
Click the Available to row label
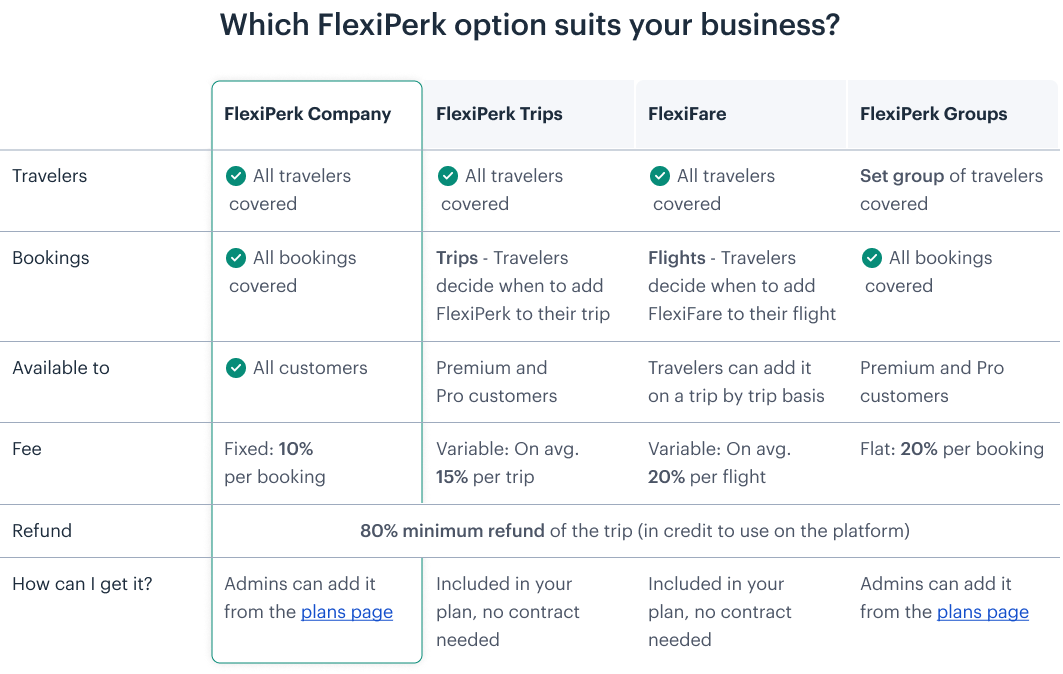61,368
